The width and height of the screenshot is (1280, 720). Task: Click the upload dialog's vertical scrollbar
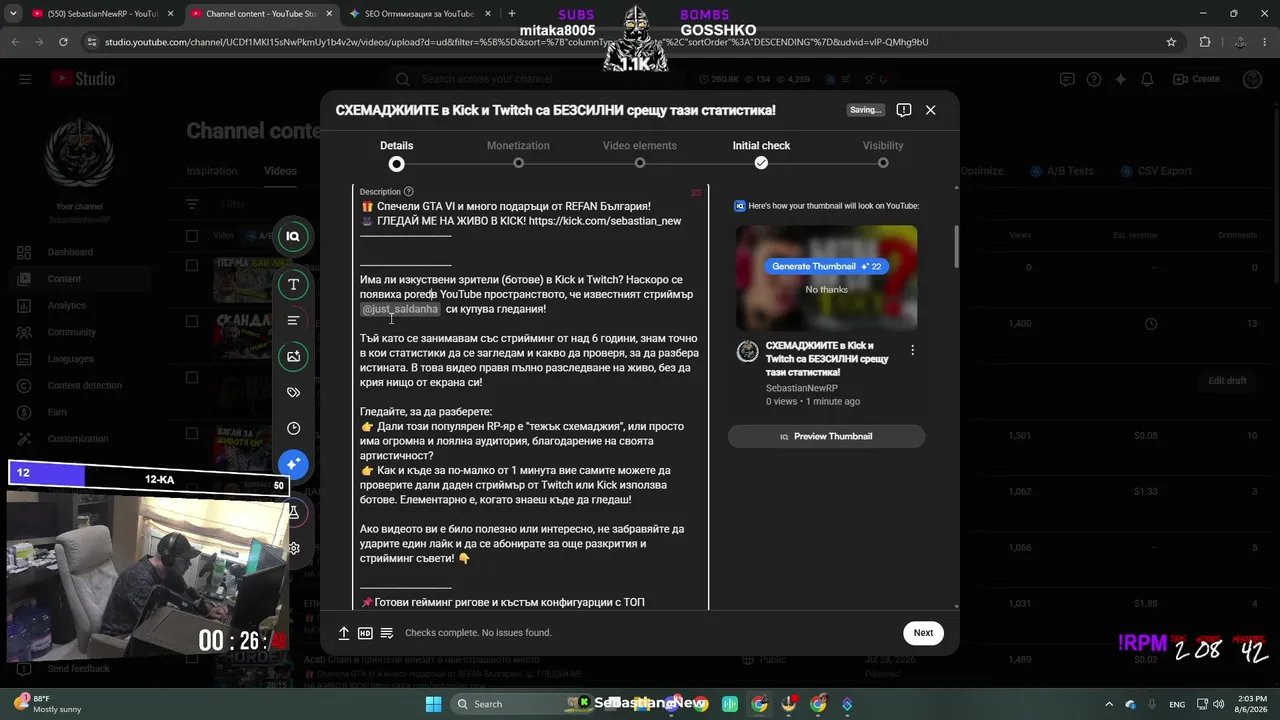coord(956,246)
